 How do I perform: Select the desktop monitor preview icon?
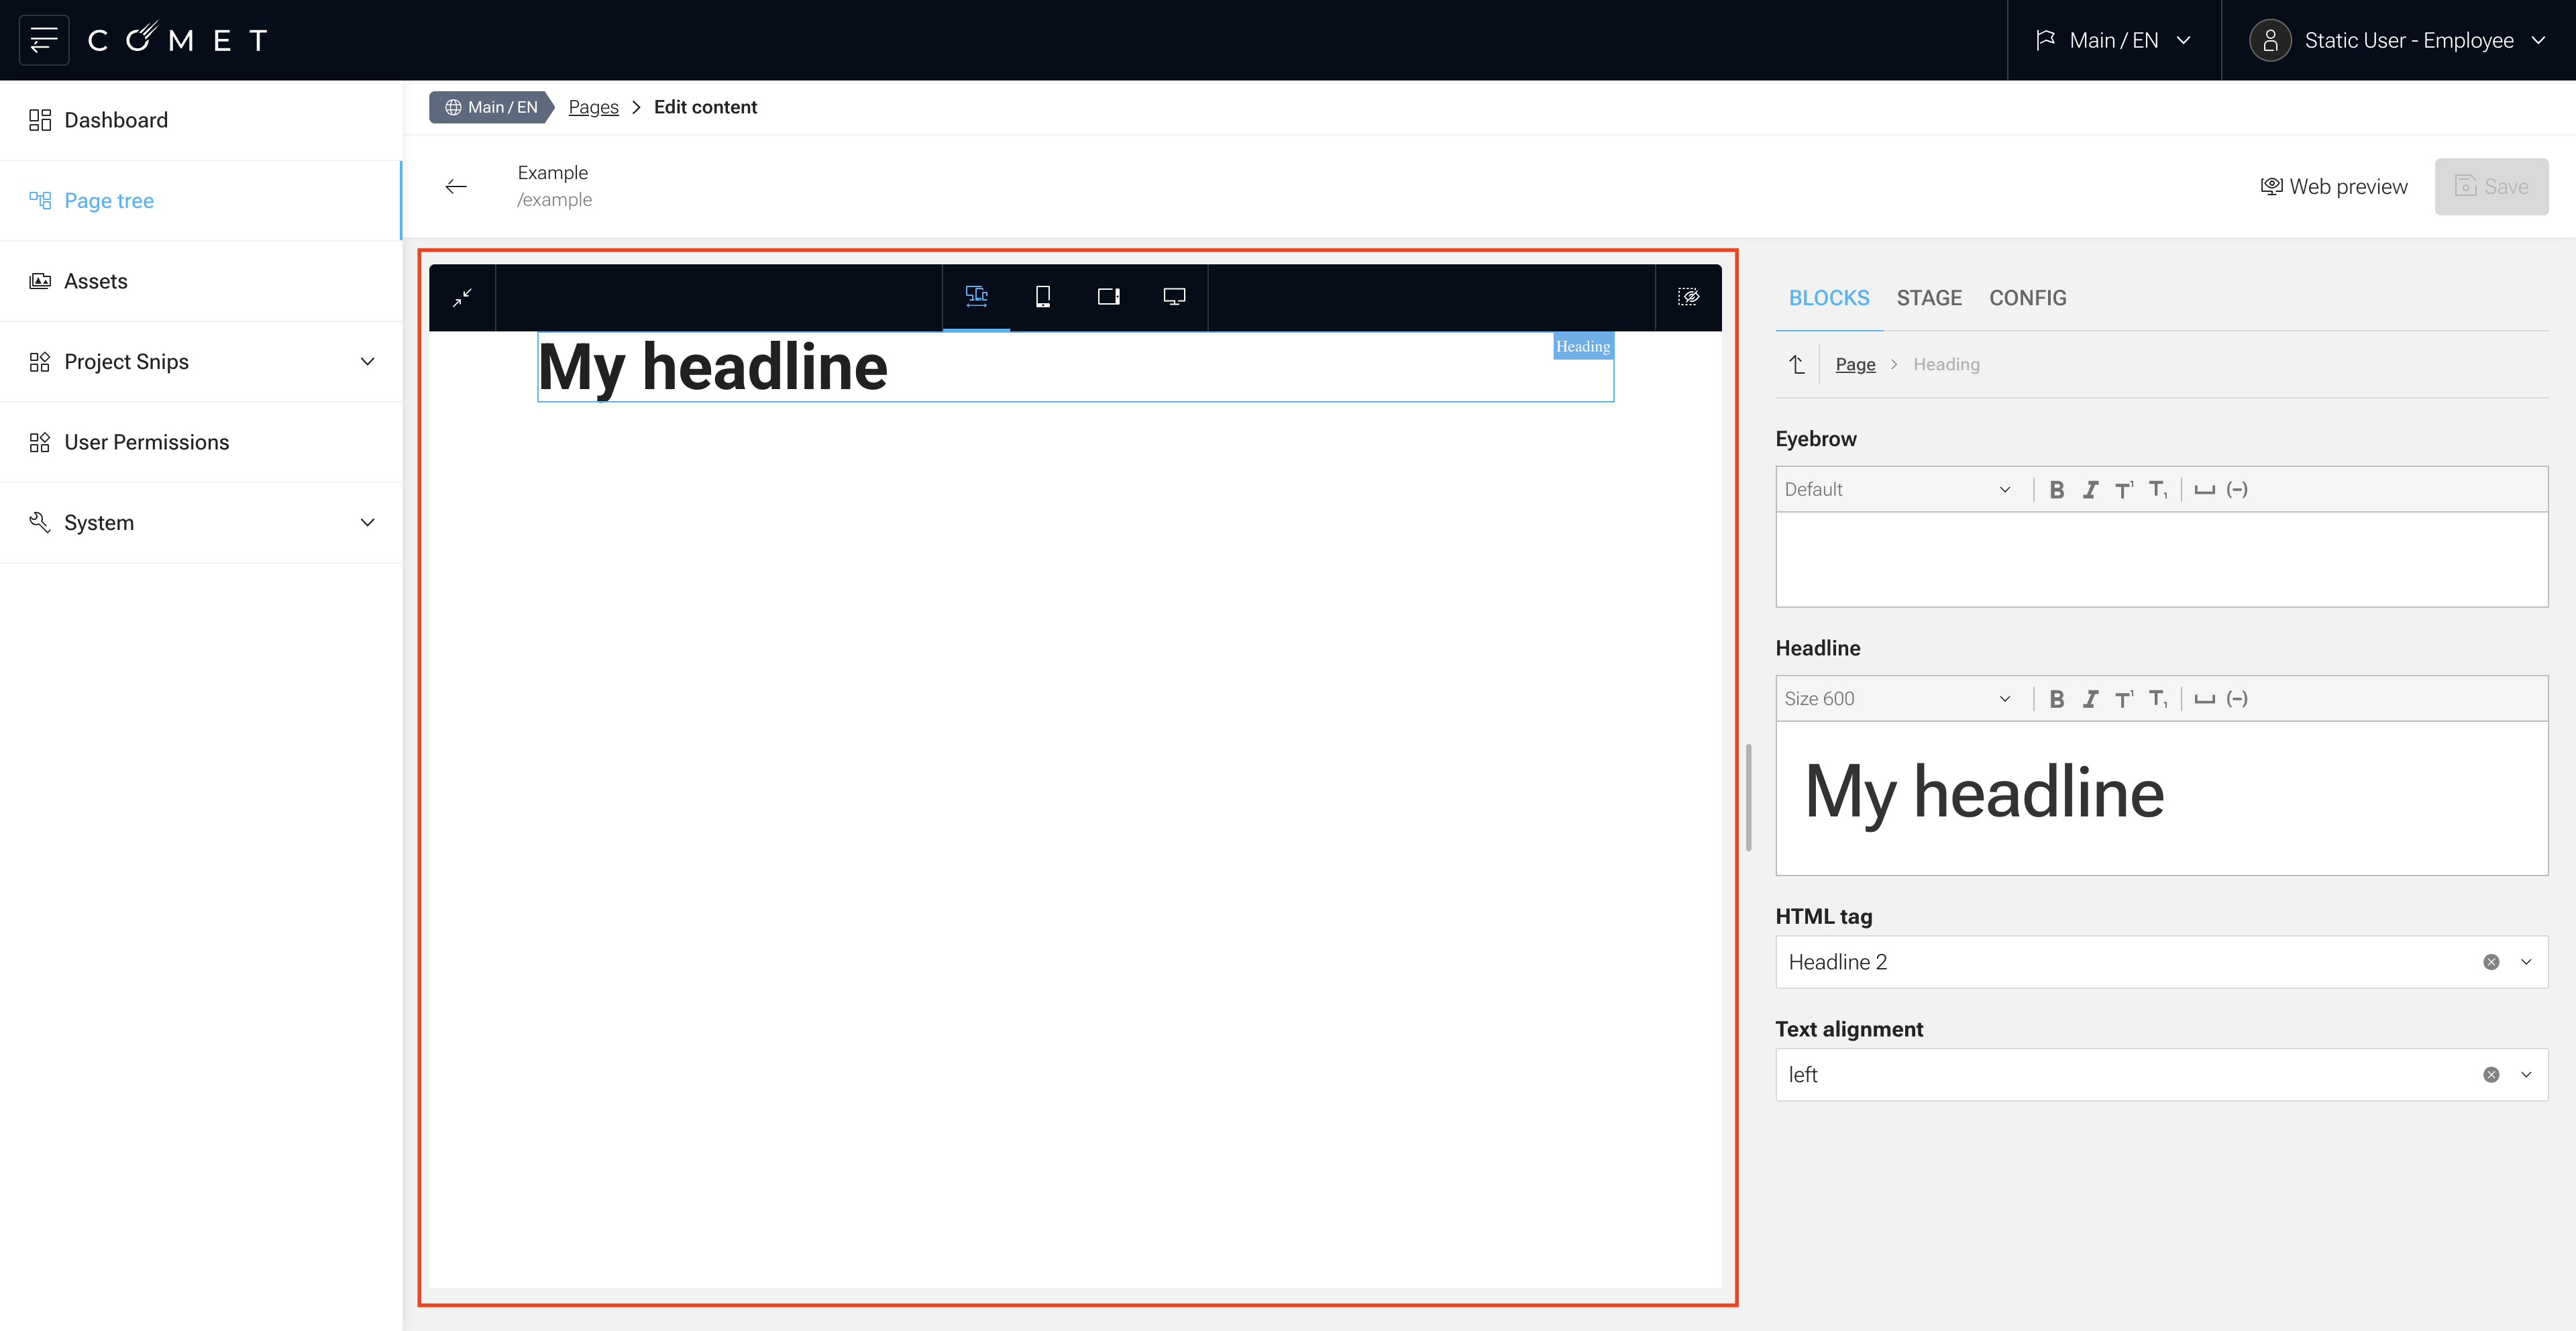pos(1174,296)
